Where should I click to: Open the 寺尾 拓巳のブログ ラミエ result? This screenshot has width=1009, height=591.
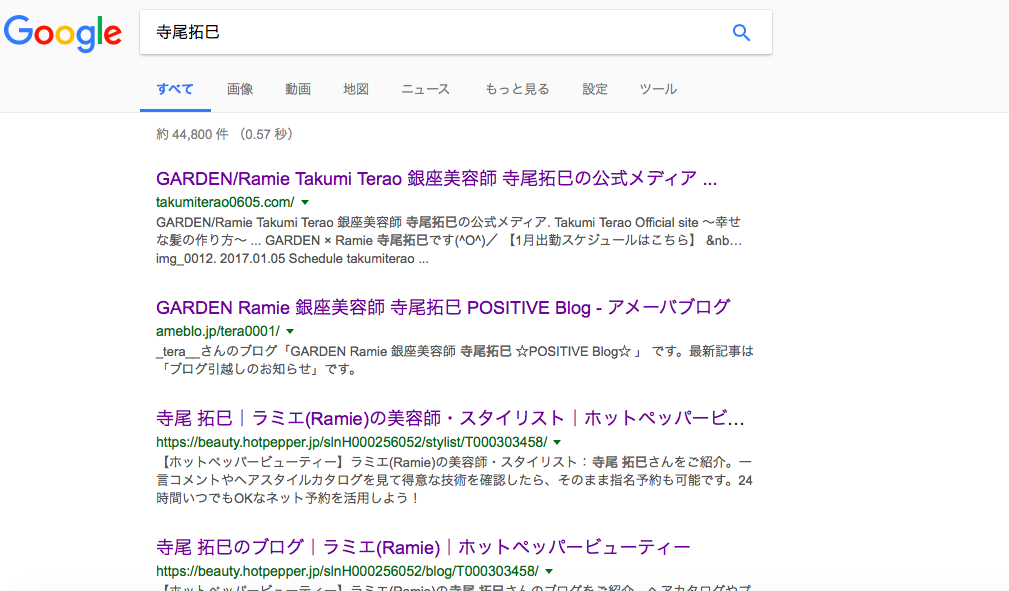click(423, 547)
